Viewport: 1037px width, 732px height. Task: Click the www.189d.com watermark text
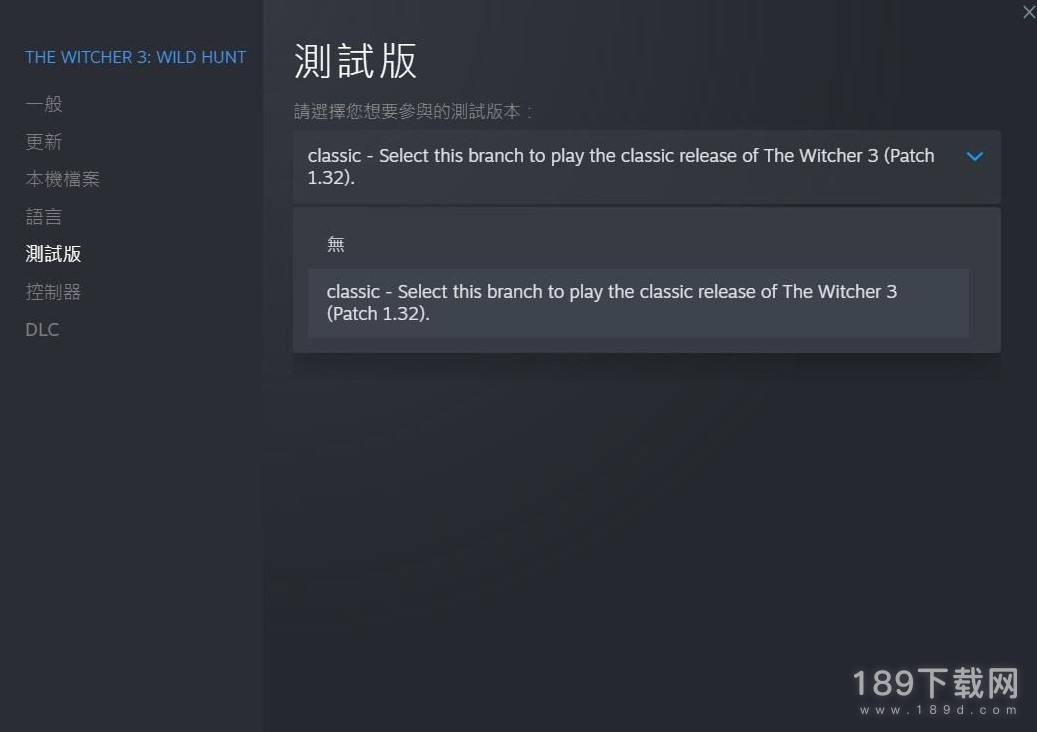pos(938,710)
